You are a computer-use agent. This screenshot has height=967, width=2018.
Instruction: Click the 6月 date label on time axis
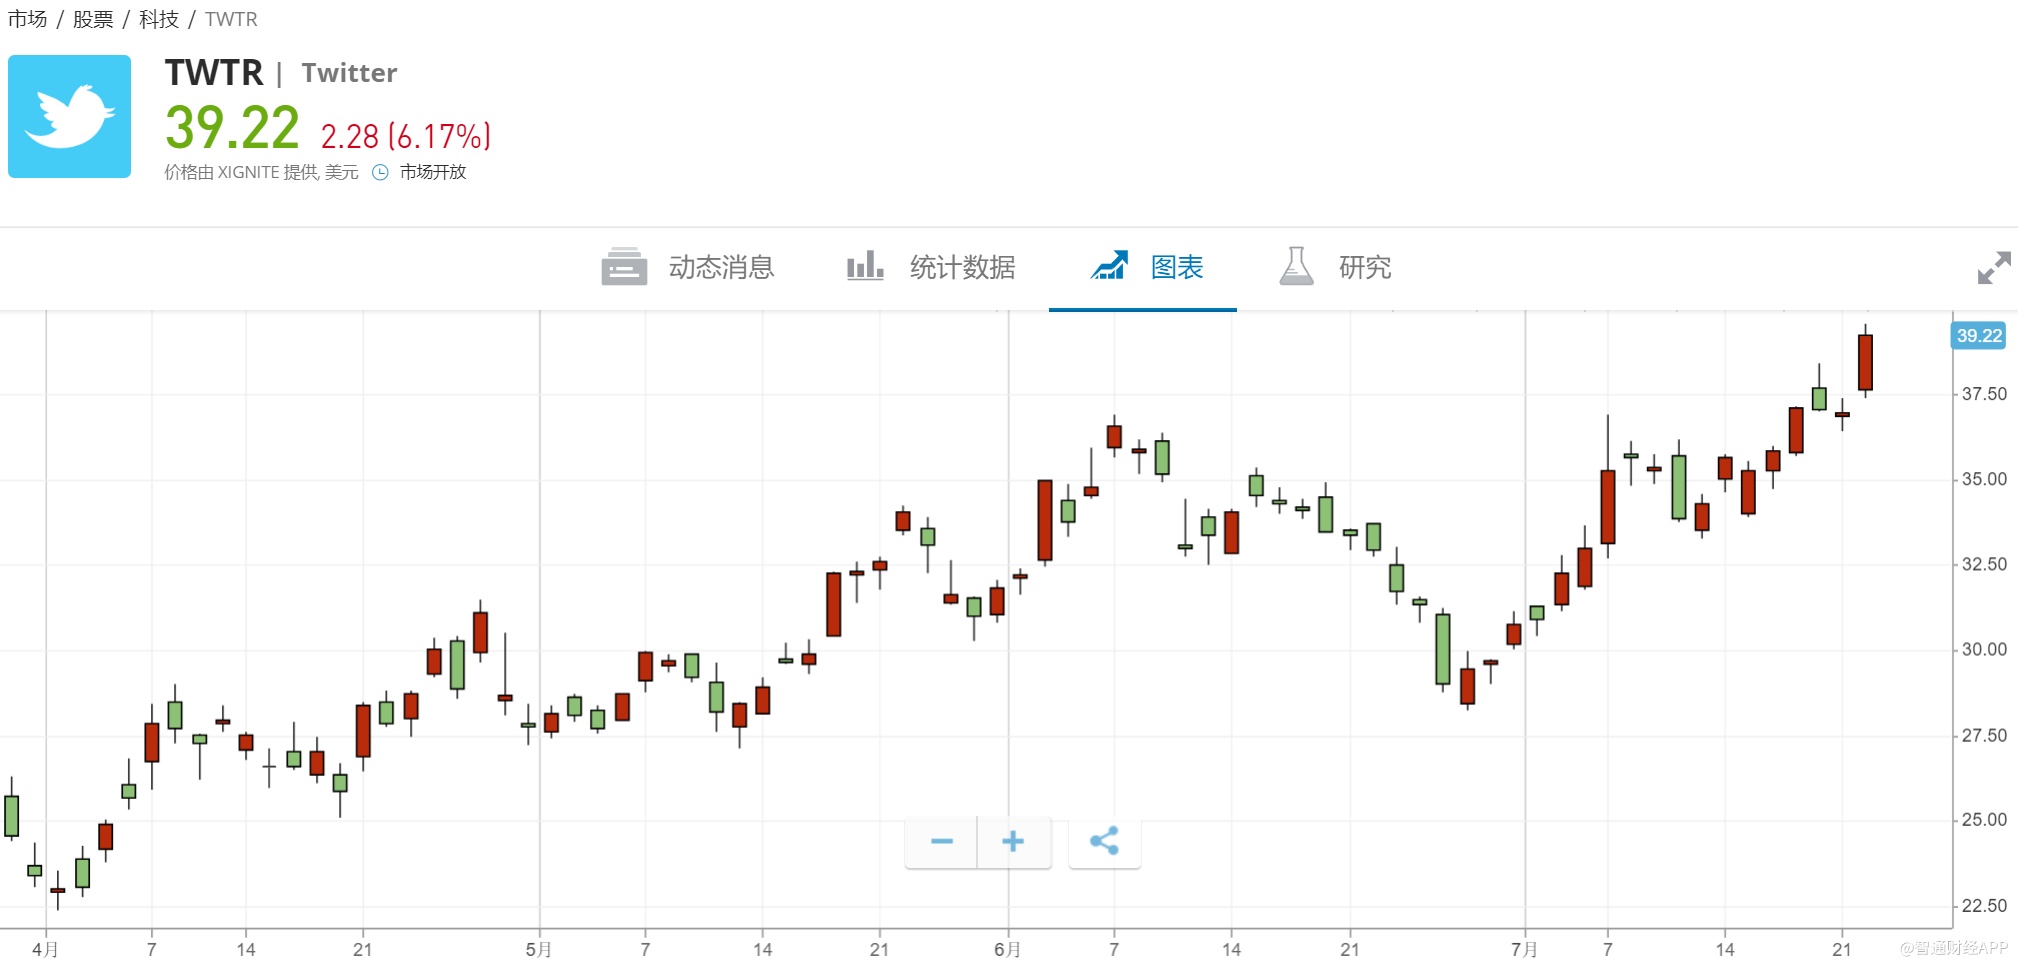[1007, 949]
